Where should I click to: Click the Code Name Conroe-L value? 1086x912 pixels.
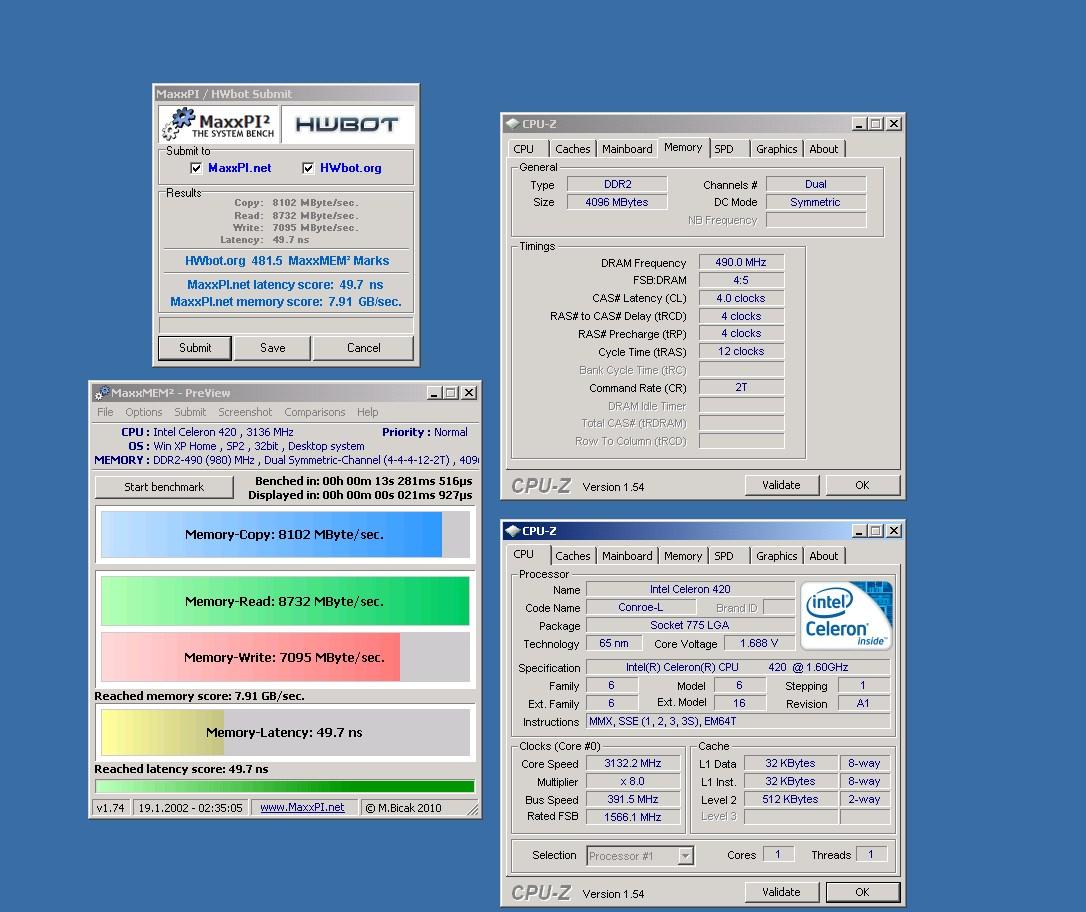point(641,607)
